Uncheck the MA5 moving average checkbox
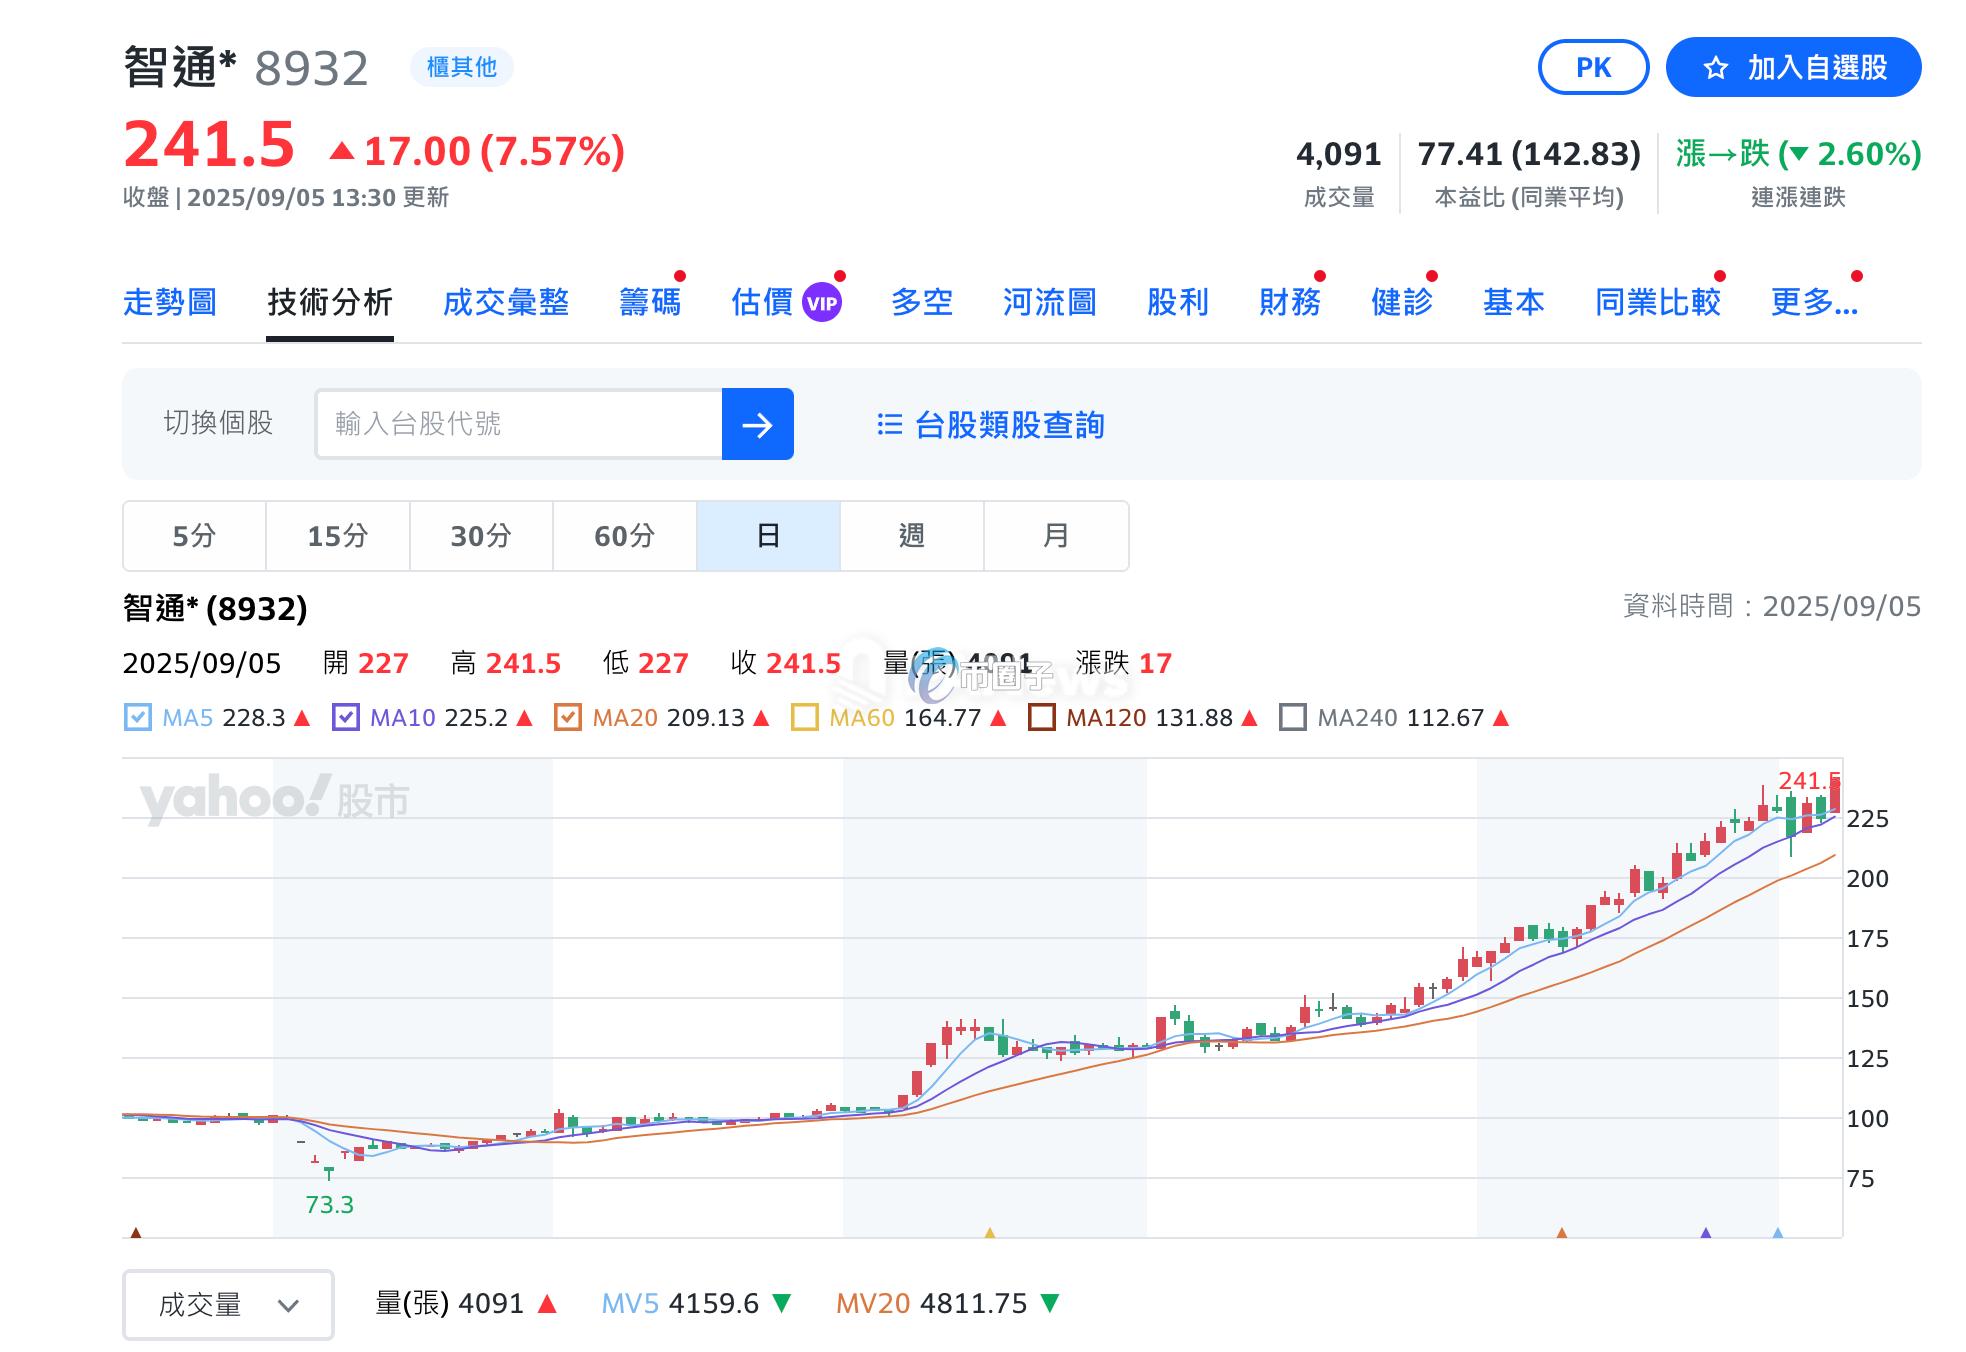Image resolution: width=1966 pixels, height=1352 pixels. tap(139, 717)
